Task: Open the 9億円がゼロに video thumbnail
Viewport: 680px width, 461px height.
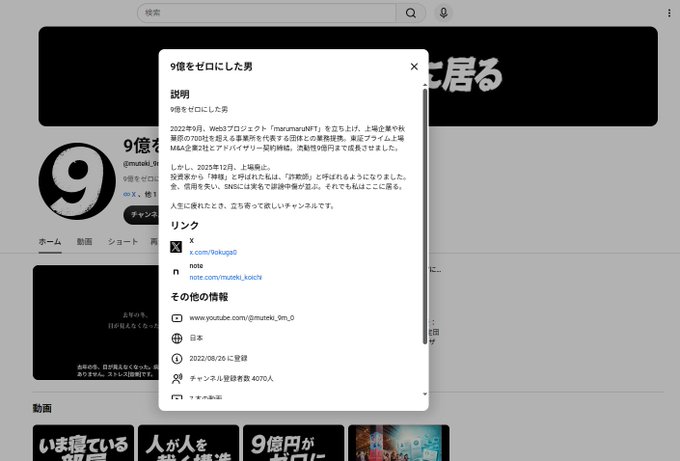Action: [294, 443]
